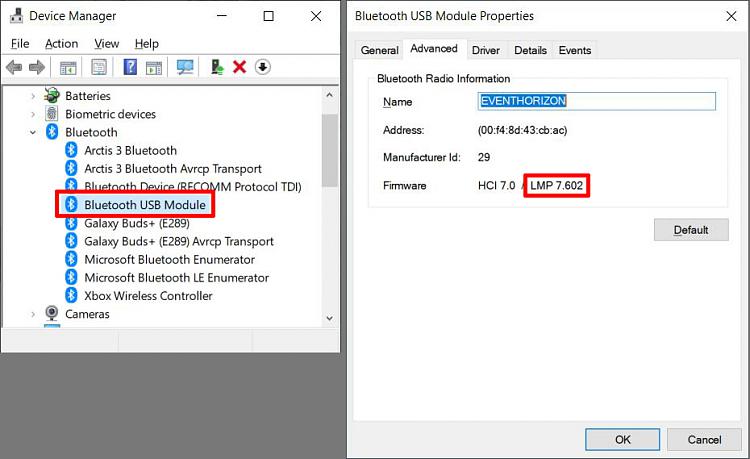The width and height of the screenshot is (750, 459).
Task: Click the Show/Hide Console Tree icon
Action: [68, 67]
